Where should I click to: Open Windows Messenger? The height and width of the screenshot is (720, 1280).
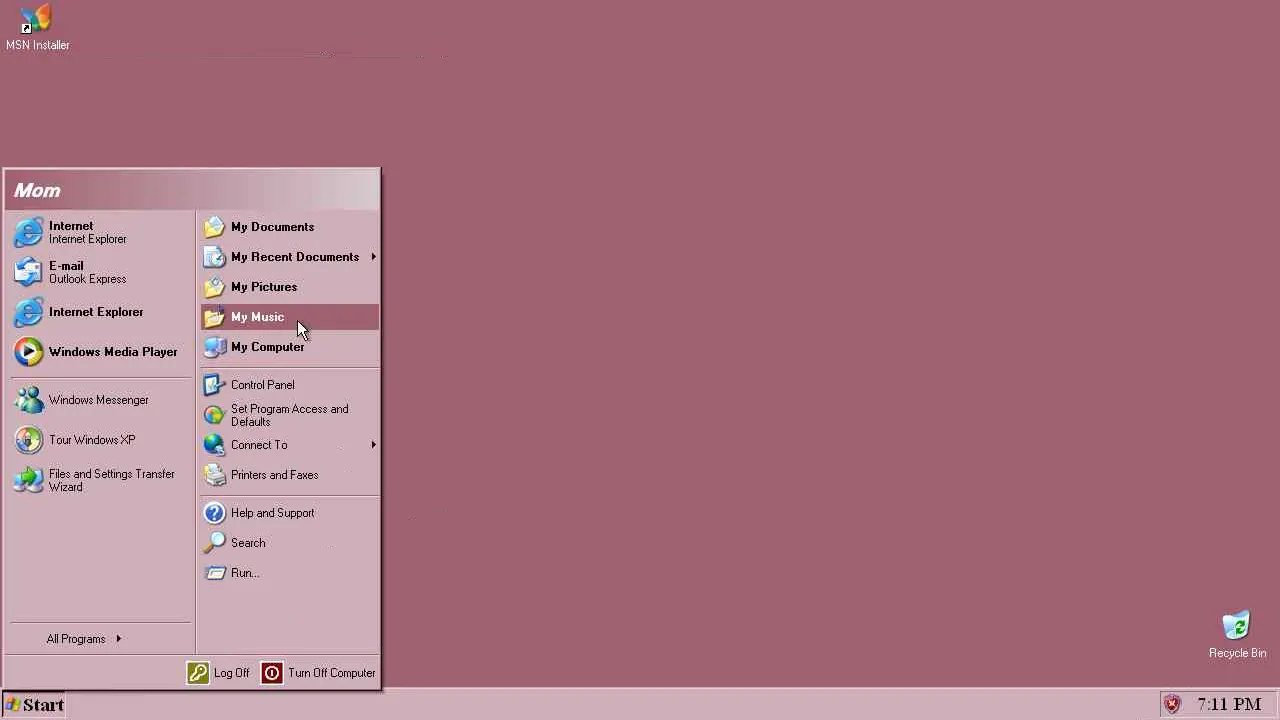pos(99,400)
